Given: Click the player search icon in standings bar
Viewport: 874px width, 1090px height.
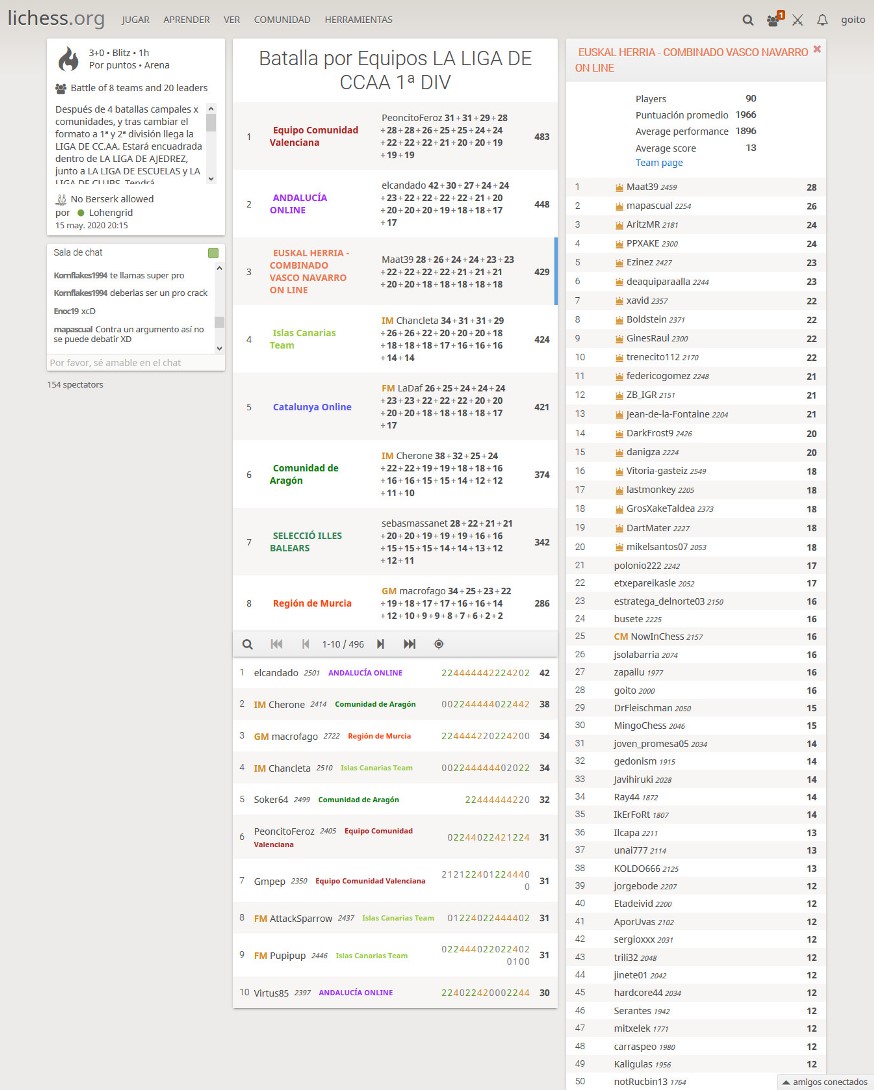Looking at the screenshot, I should pos(248,644).
